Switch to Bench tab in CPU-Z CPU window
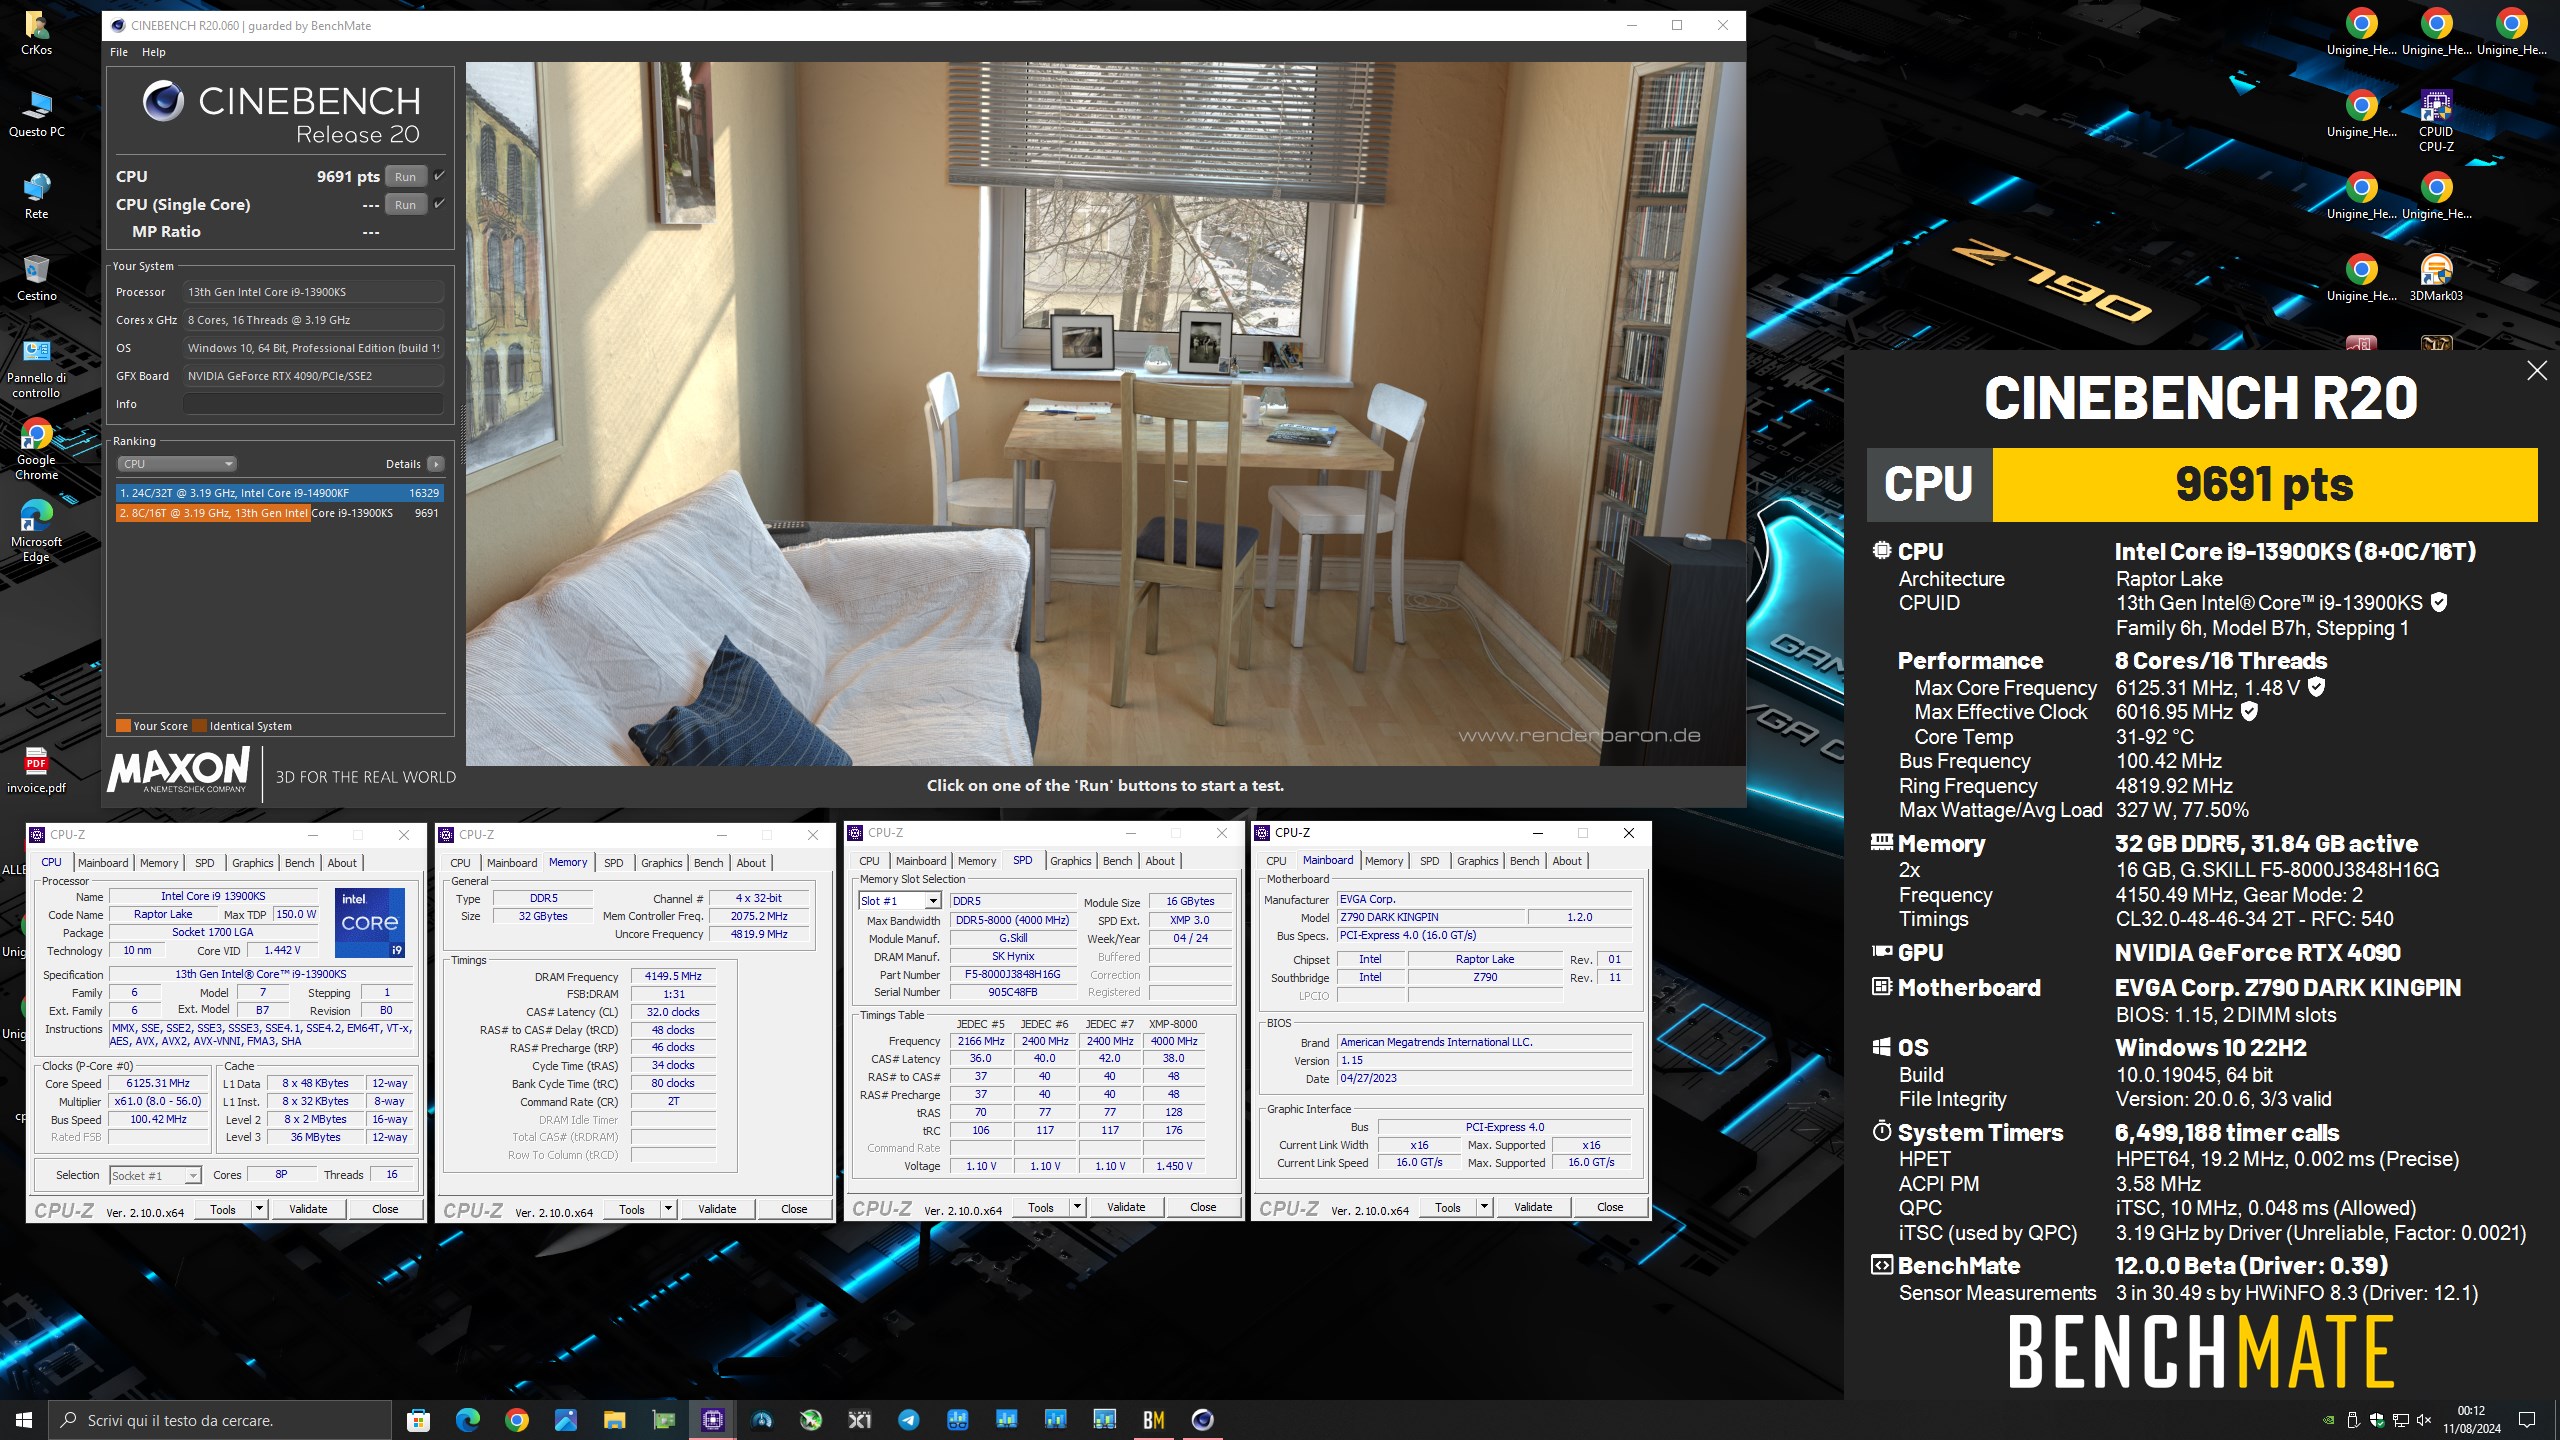The image size is (2560, 1440). [299, 863]
